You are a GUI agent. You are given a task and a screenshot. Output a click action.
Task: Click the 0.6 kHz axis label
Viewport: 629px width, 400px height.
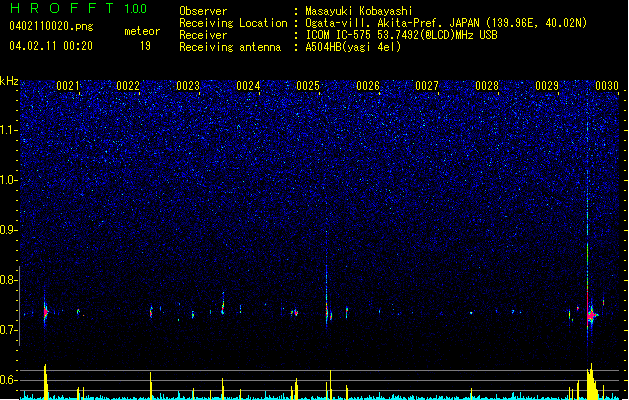pos(9,380)
